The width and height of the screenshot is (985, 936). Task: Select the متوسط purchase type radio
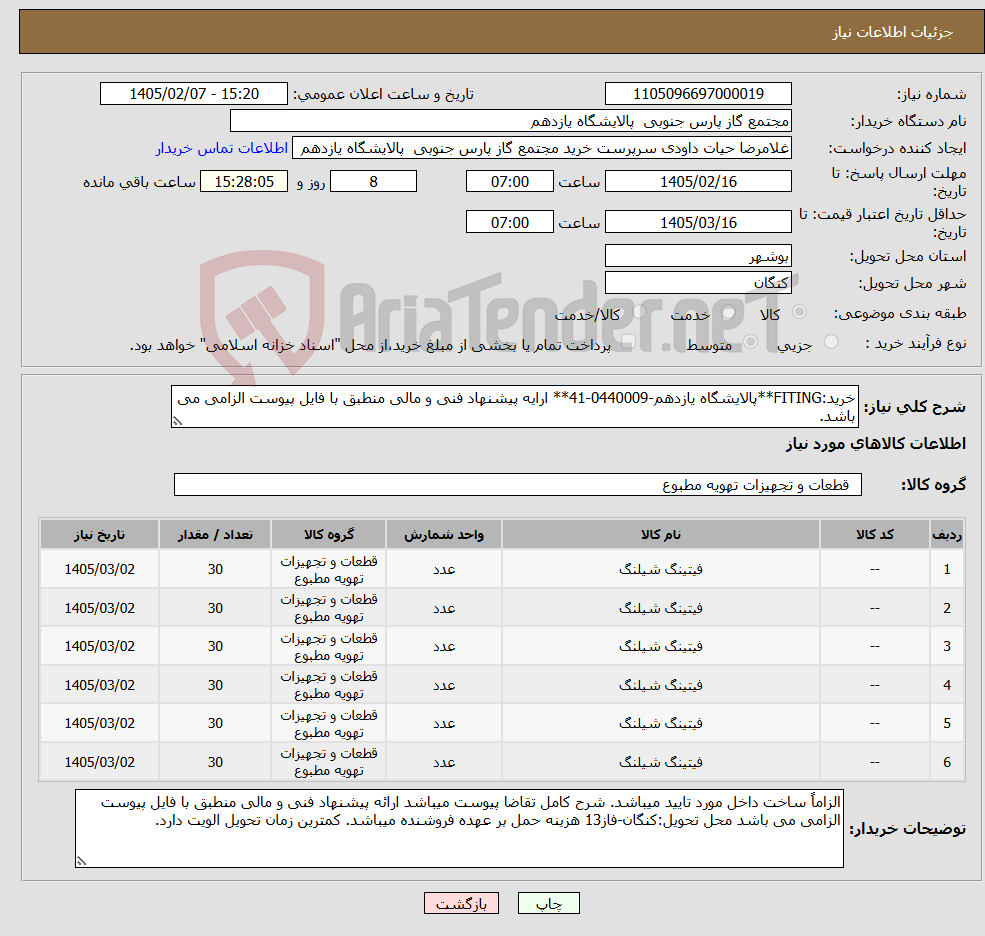click(750, 342)
